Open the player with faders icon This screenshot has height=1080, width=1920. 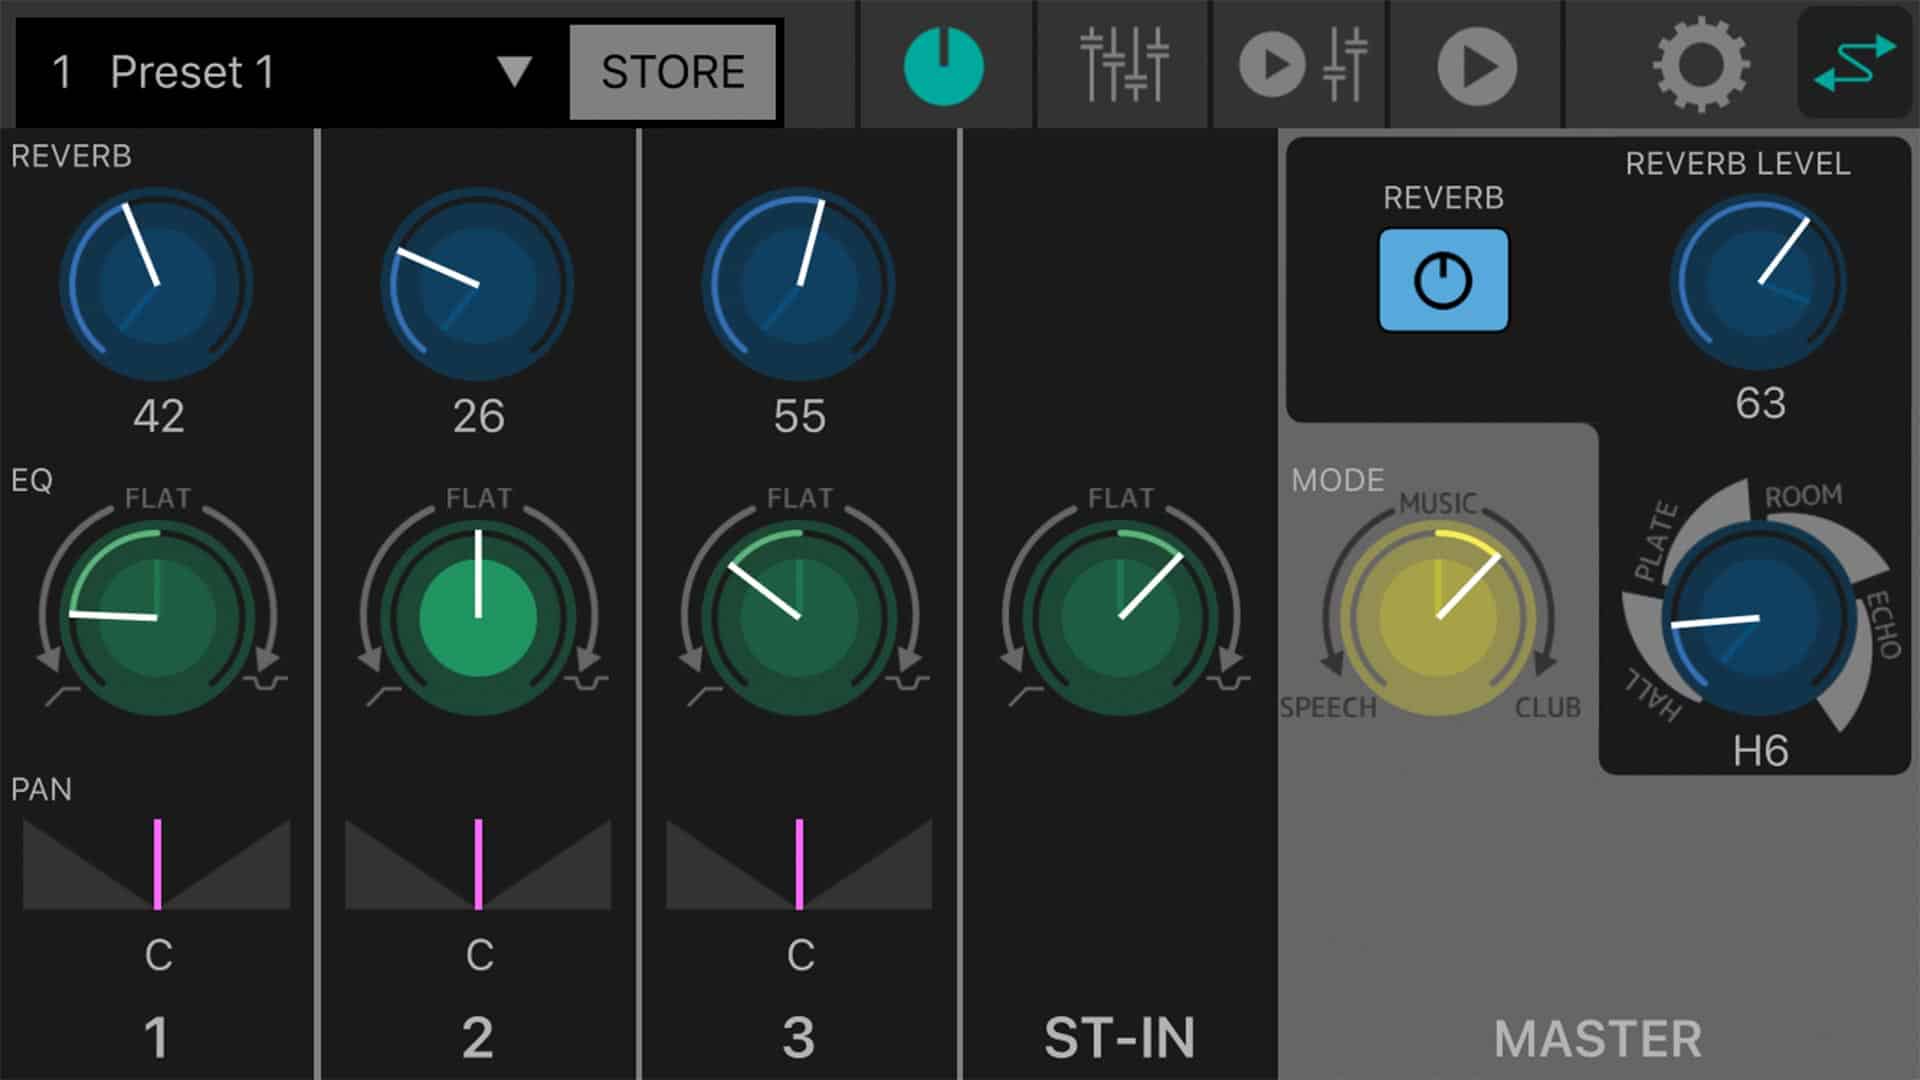pos(1302,67)
